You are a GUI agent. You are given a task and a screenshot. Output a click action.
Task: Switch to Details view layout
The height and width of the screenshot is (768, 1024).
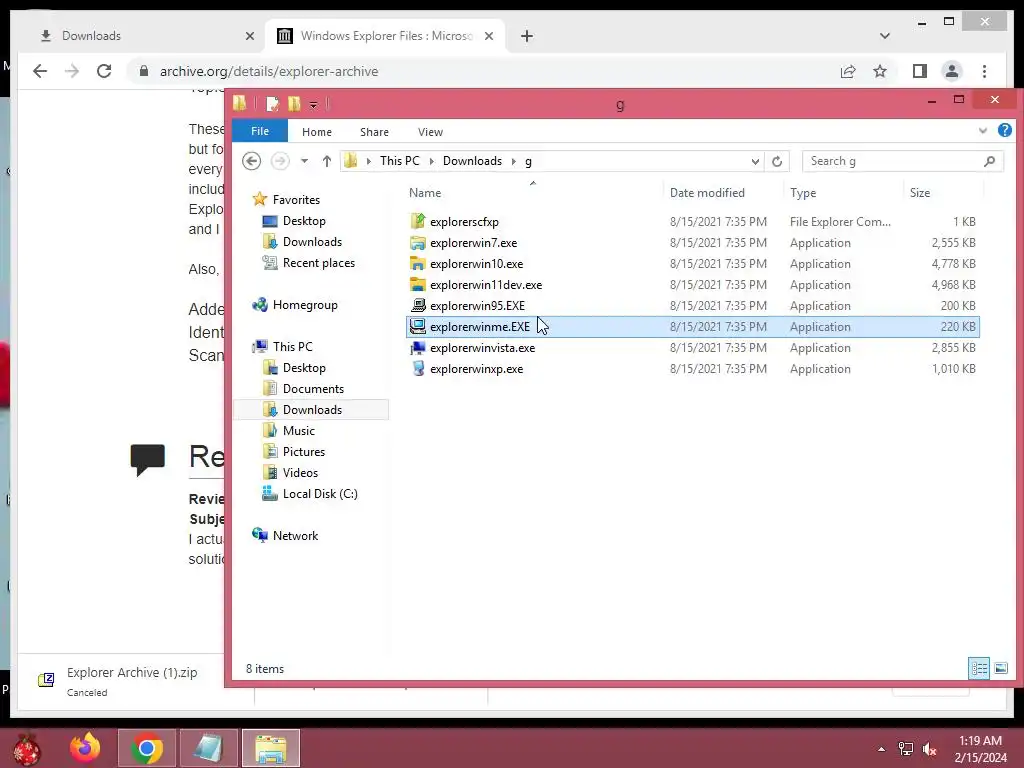(x=979, y=668)
